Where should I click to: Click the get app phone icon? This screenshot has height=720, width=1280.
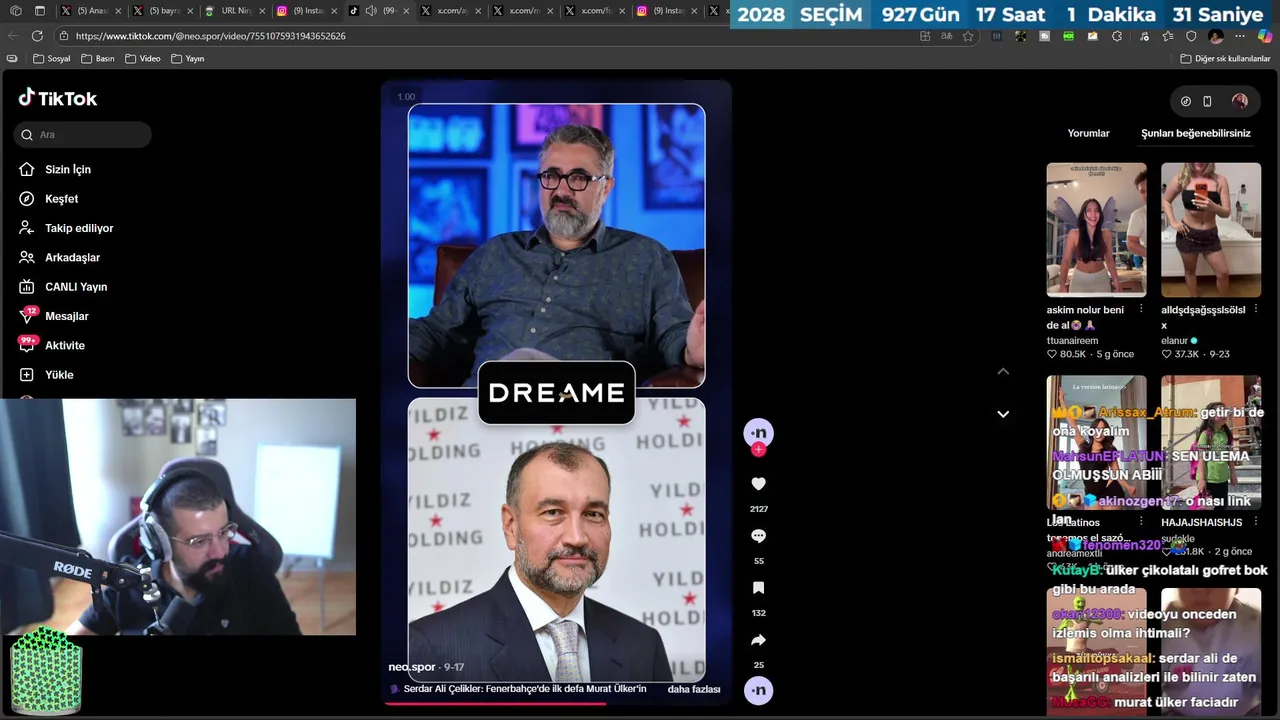(x=1207, y=101)
